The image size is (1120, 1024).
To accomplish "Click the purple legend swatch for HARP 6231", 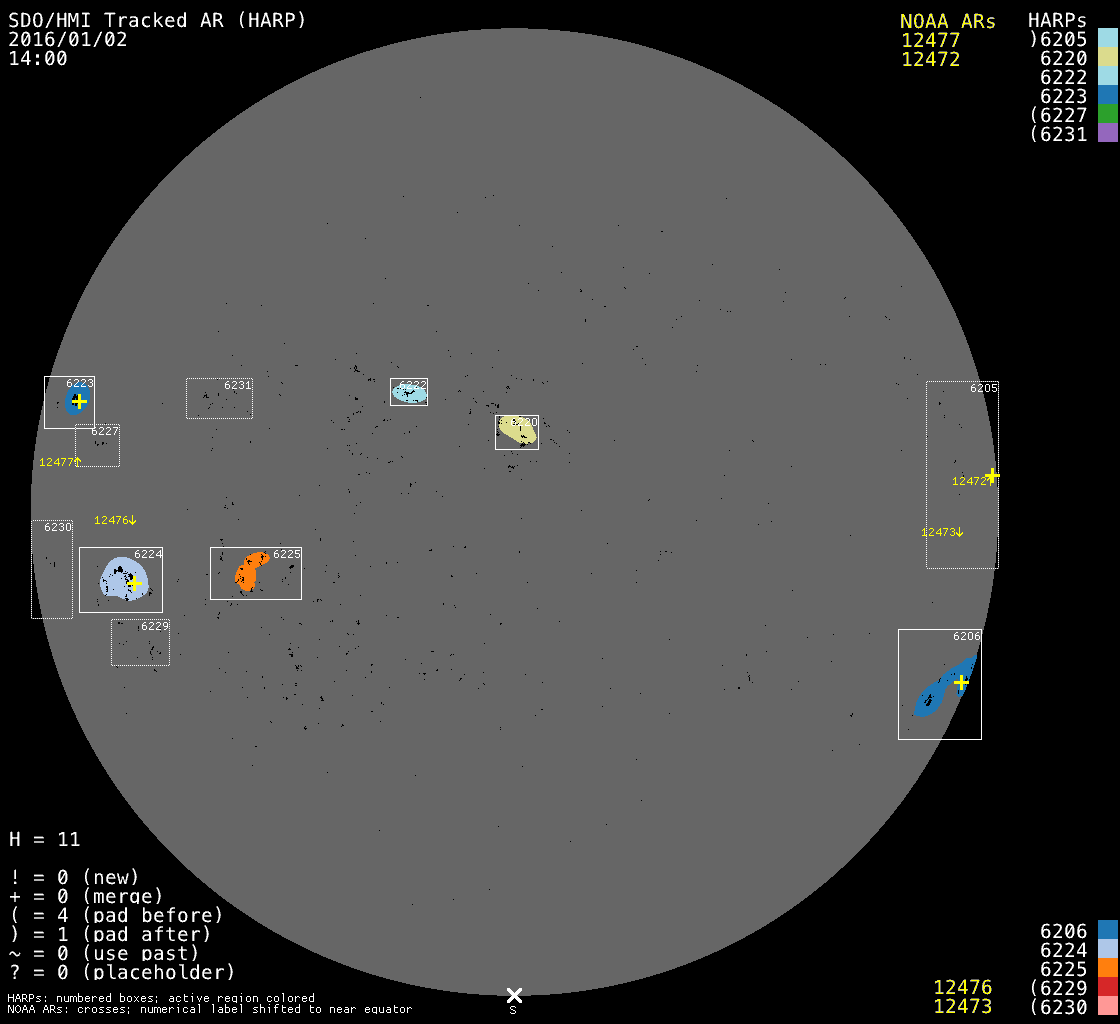I will click(1107, 134).
